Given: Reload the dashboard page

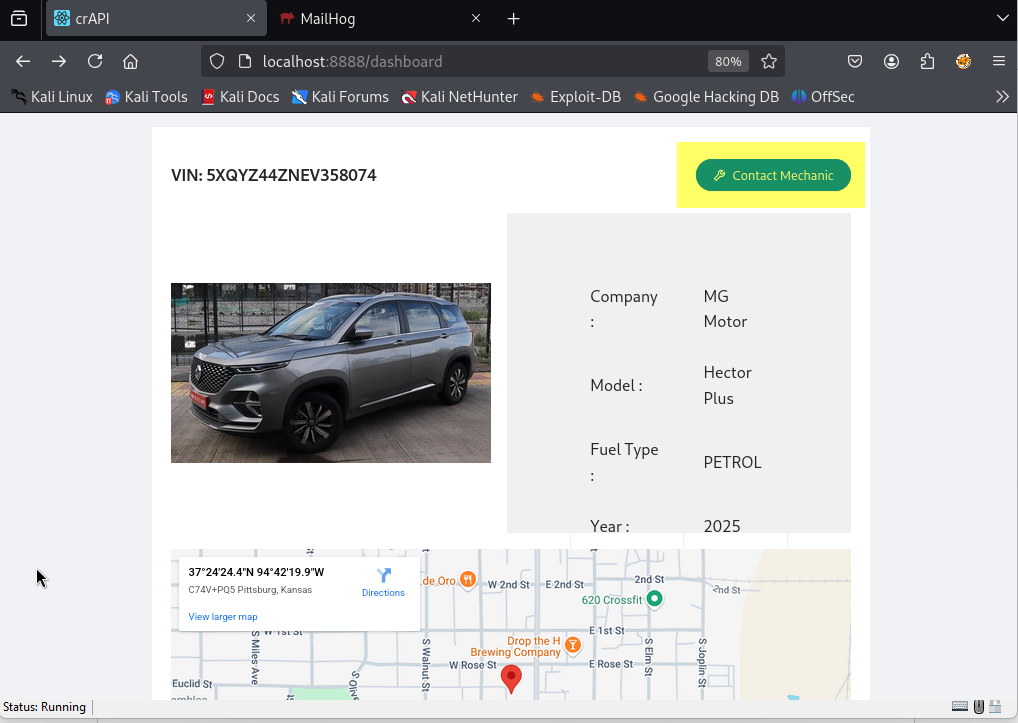Looking at the screenshot, I should click(95, 62).
